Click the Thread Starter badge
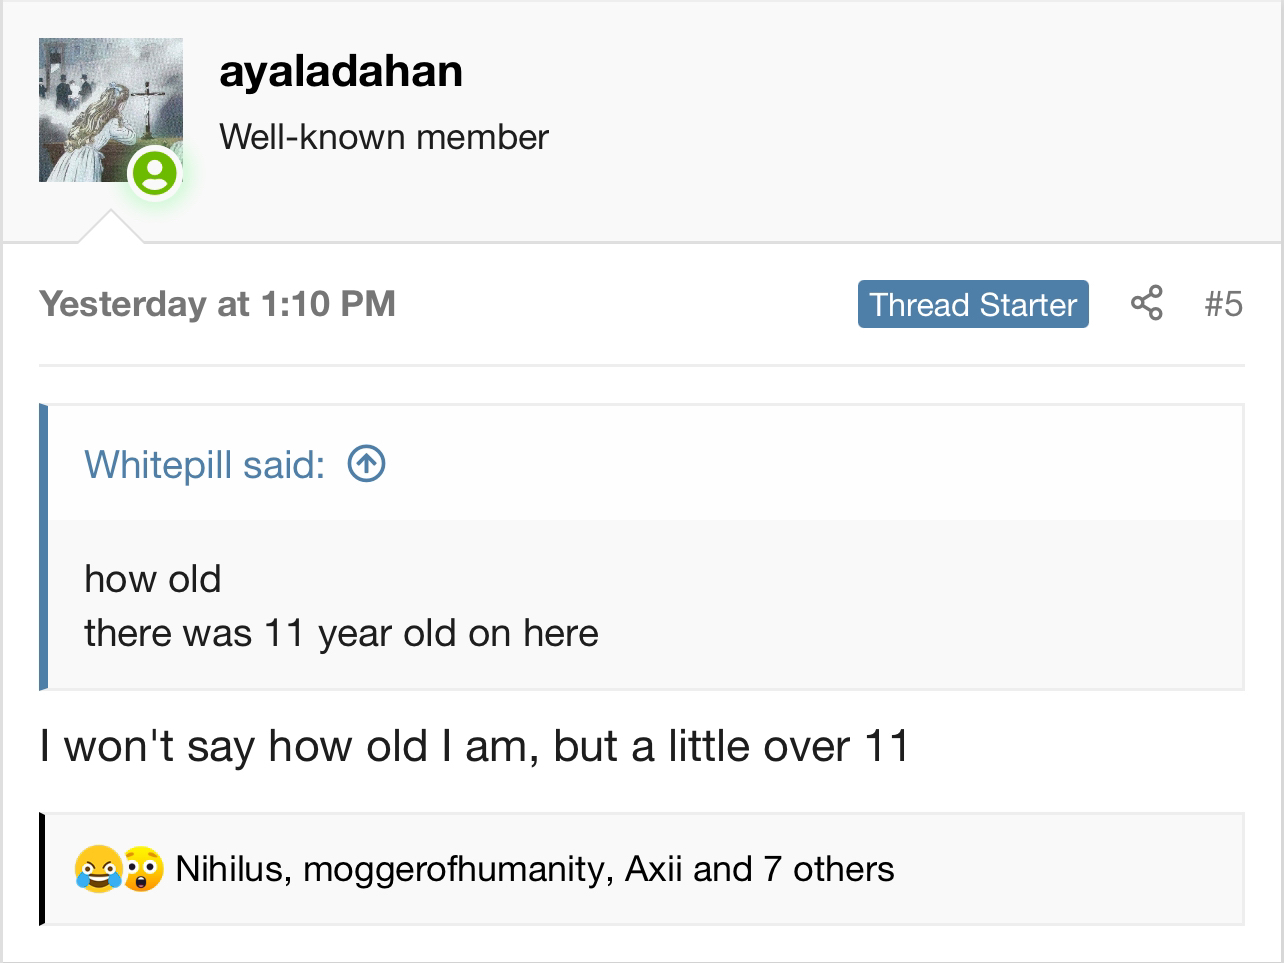The image size is (1284, 963). (x=973, y=304)
